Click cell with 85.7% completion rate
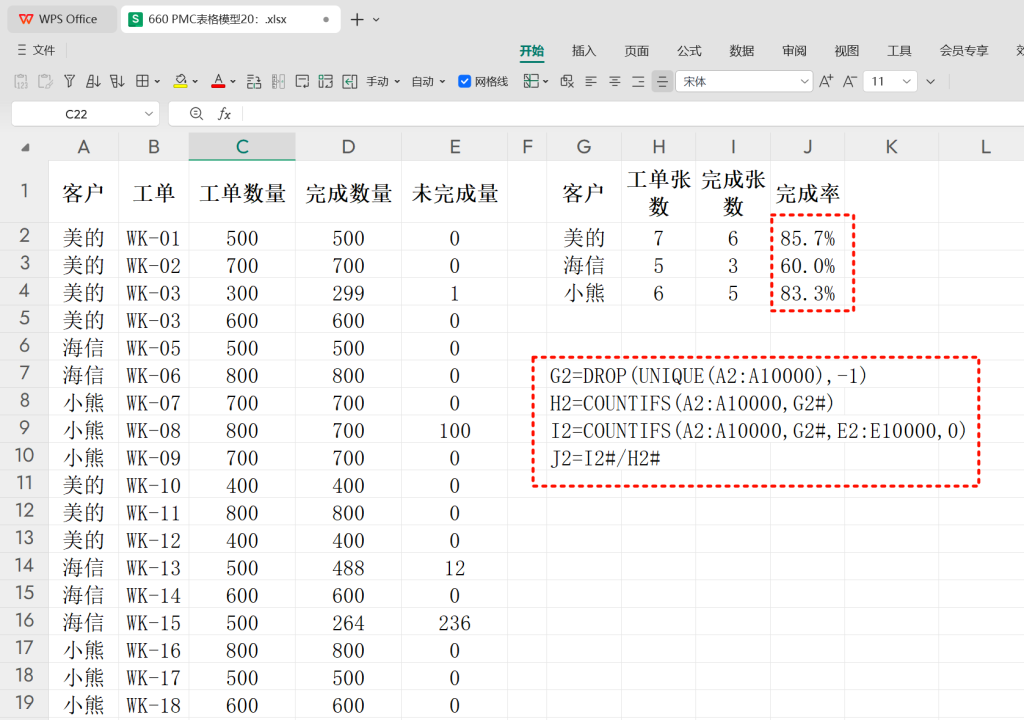The height and width of the screenshot is (720, 1024). point(808,238)
